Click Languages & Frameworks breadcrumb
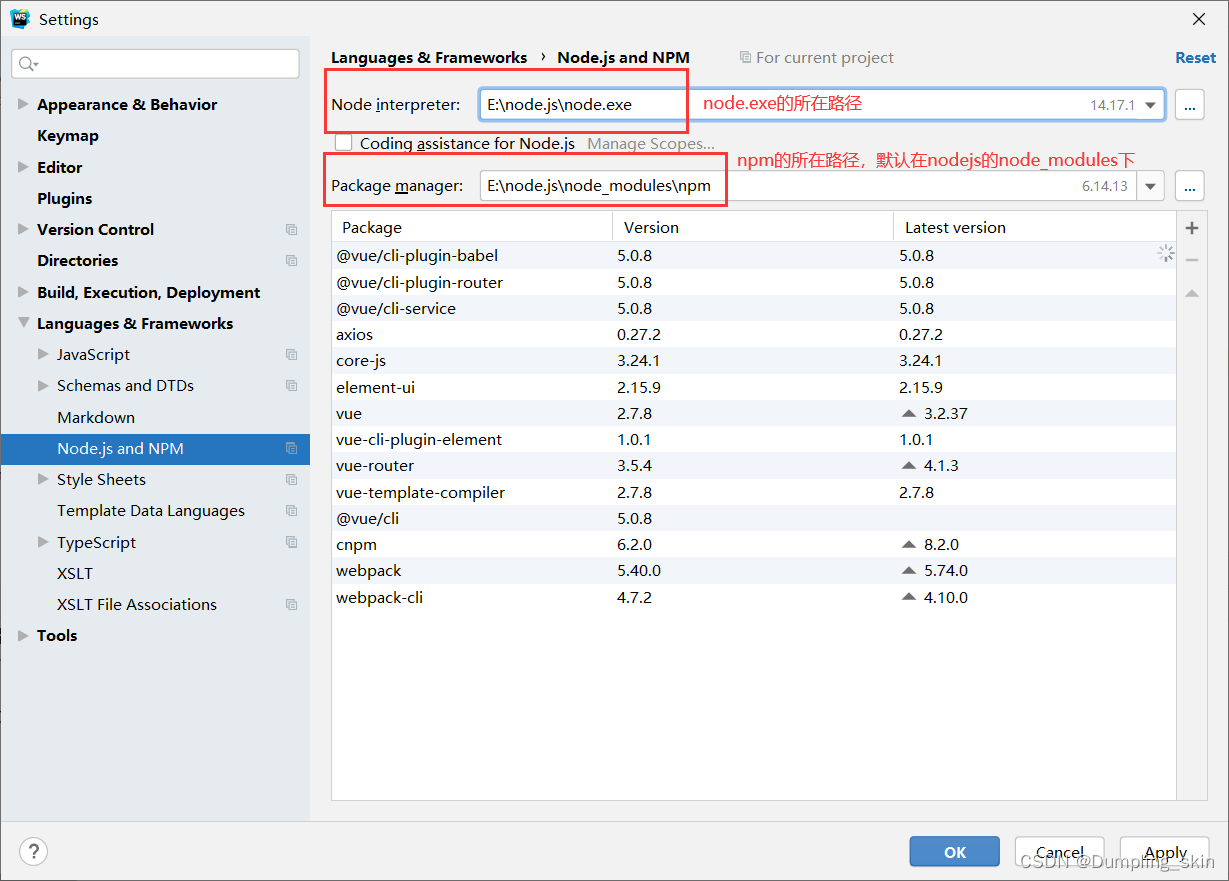 [x=429, y=58]
